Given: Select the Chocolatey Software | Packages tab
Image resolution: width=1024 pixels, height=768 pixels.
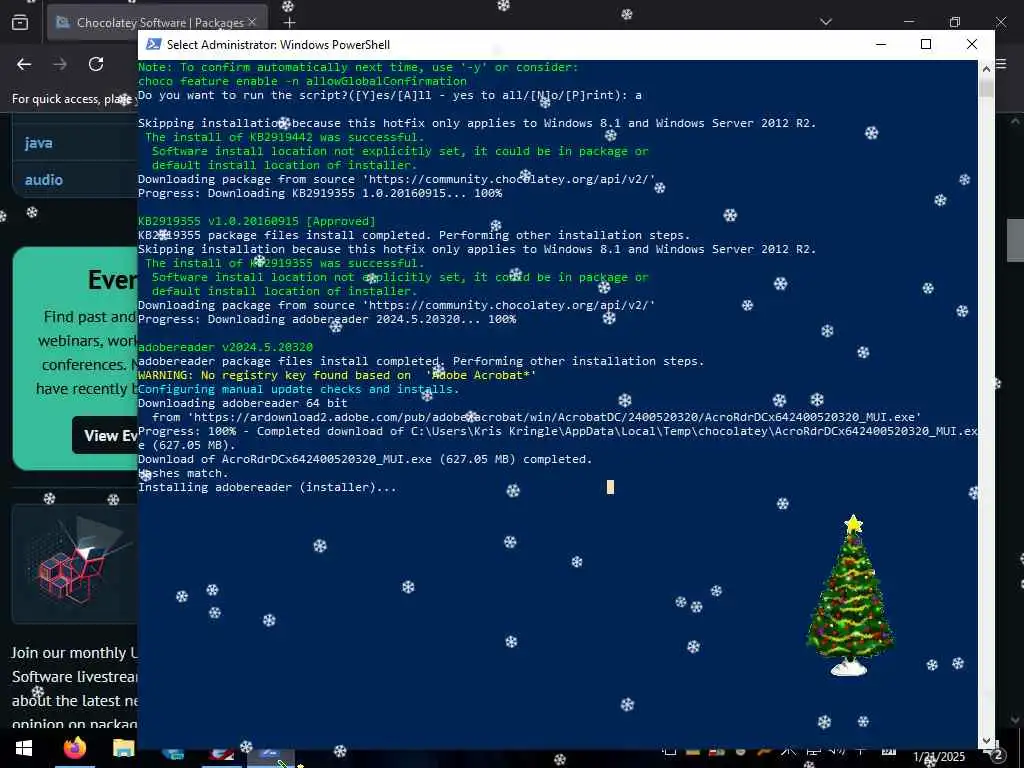Looking at the screenshot, I should click(x=157, y=23).
